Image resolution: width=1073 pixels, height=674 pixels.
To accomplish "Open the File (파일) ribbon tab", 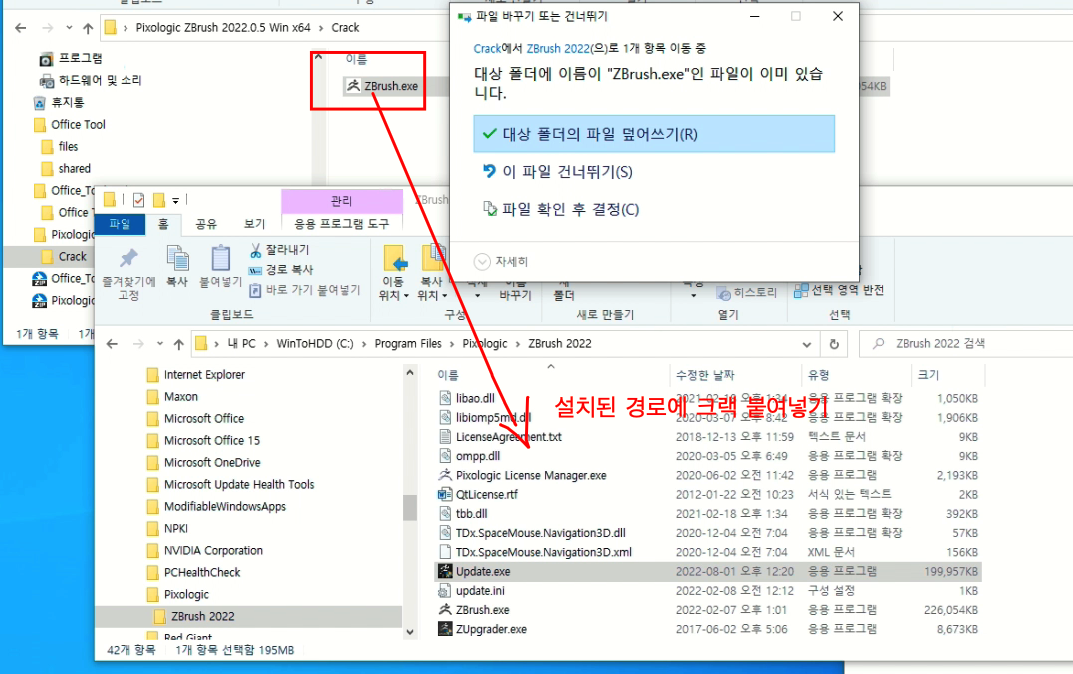I will 120,224.
